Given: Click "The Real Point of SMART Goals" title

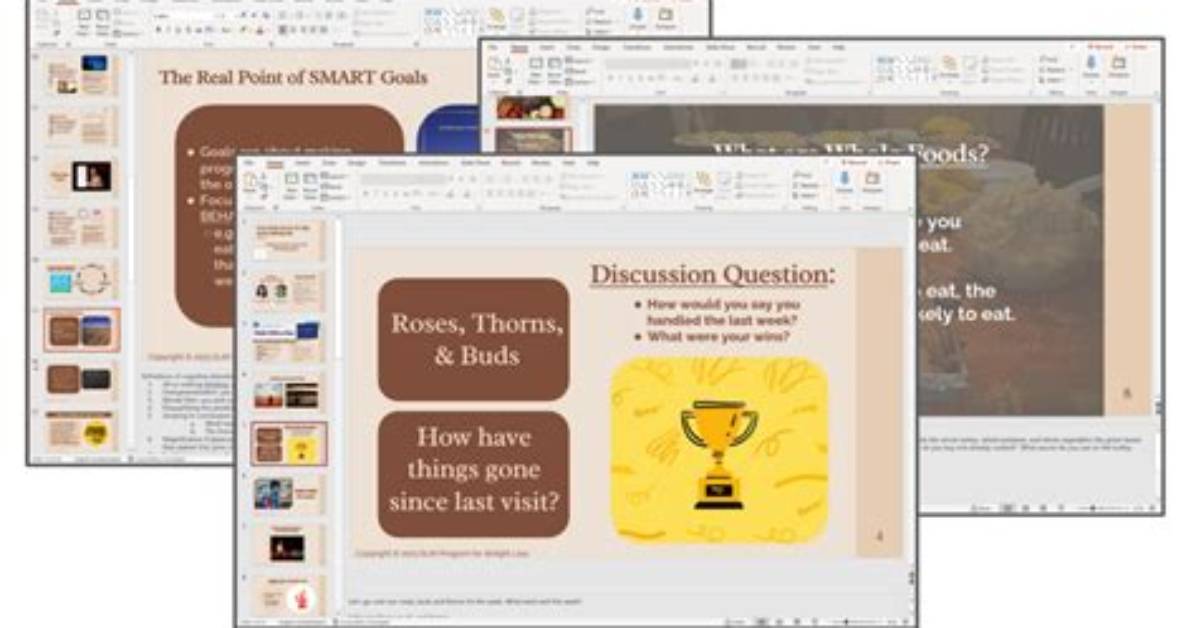Looking at the screenshot, I should coord(293,77).
